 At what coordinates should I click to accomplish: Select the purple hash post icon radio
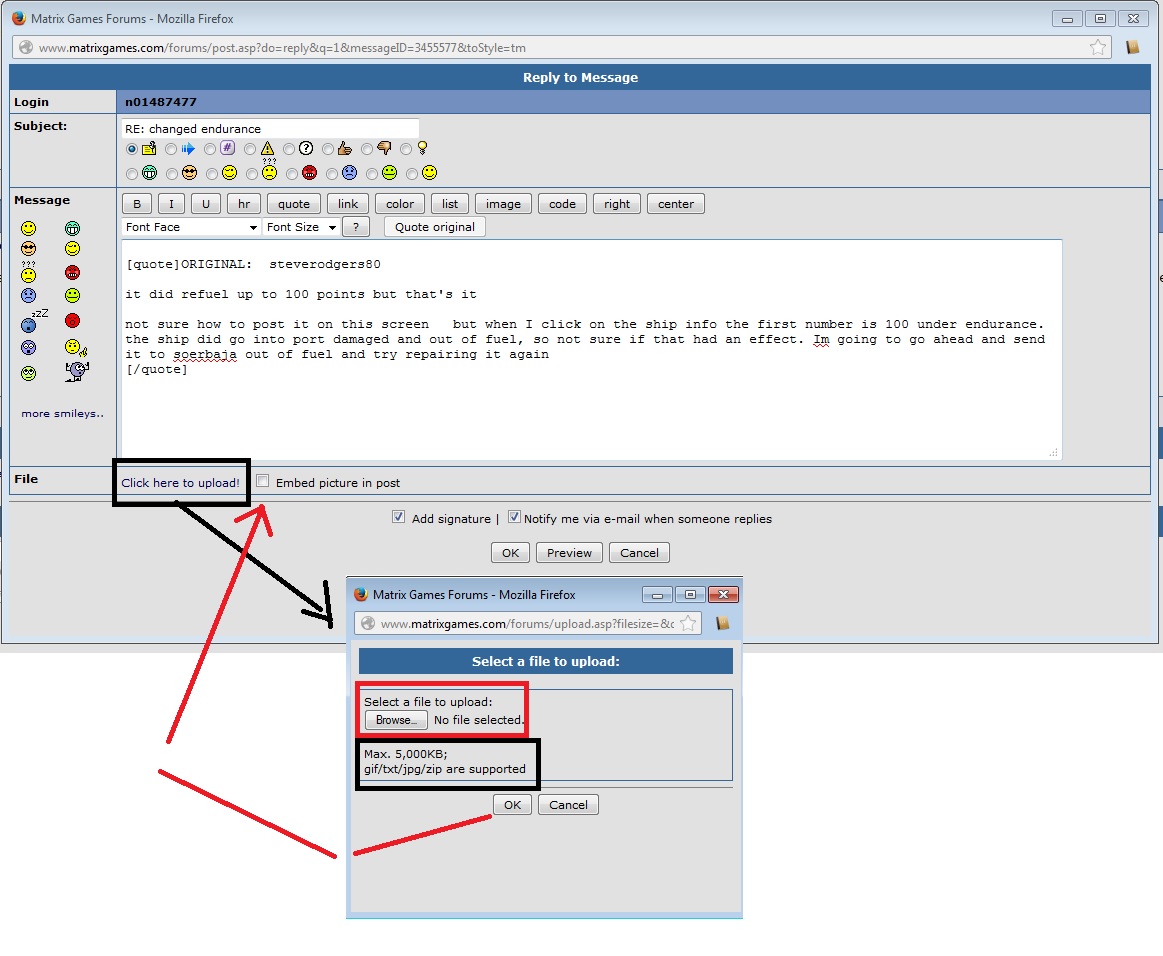click(x=210, y=149)
